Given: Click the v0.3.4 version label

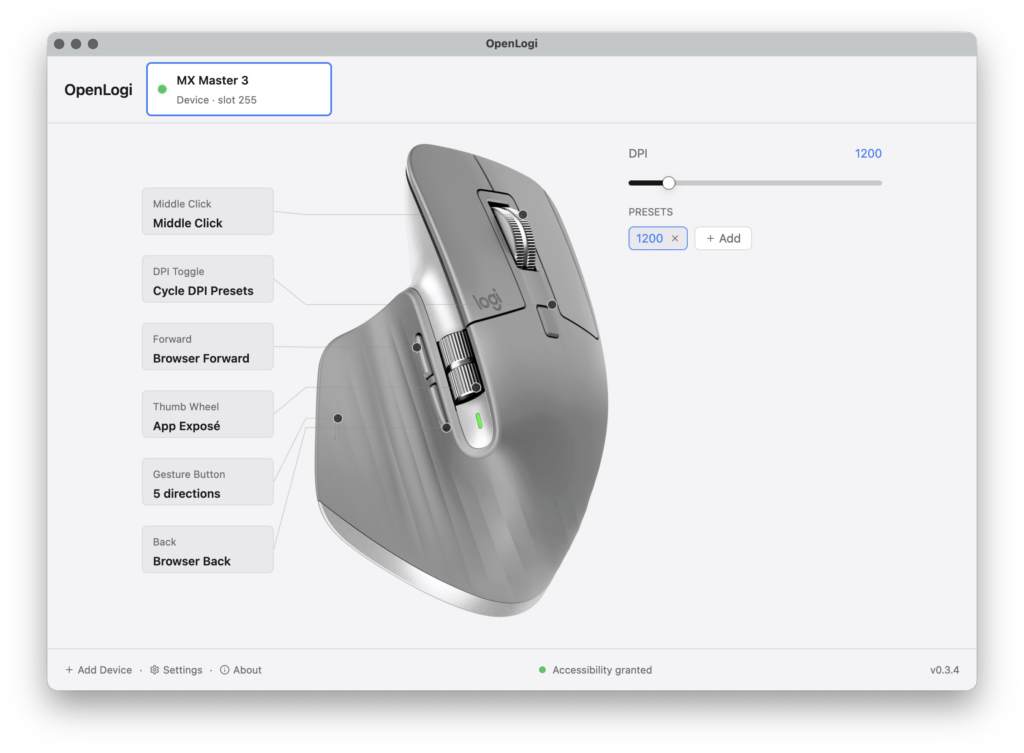Looking at the screenshot, I should 944,670.
